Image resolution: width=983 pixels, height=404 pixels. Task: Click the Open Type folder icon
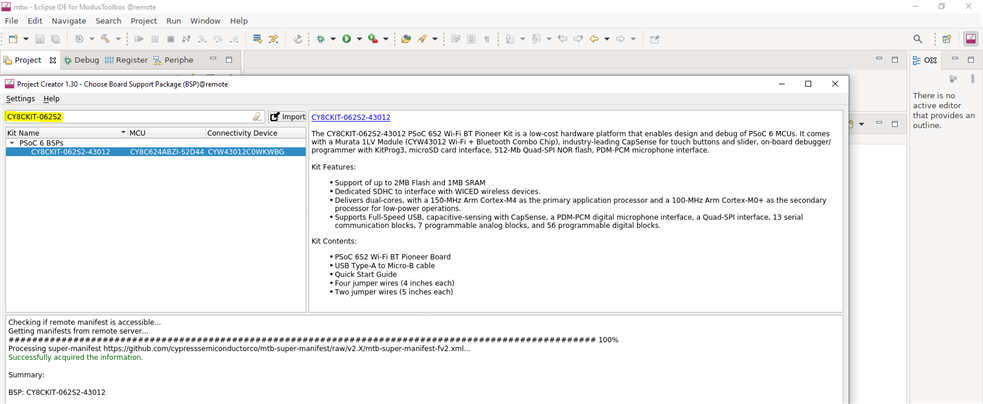coord(406,39)
